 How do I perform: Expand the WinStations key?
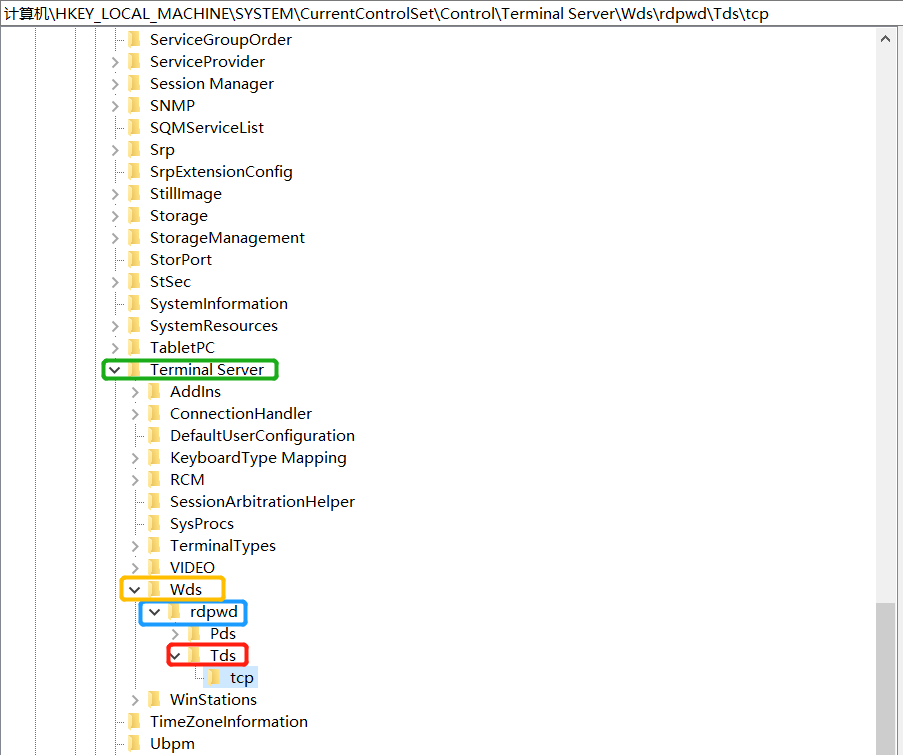[x=135, y=700]
